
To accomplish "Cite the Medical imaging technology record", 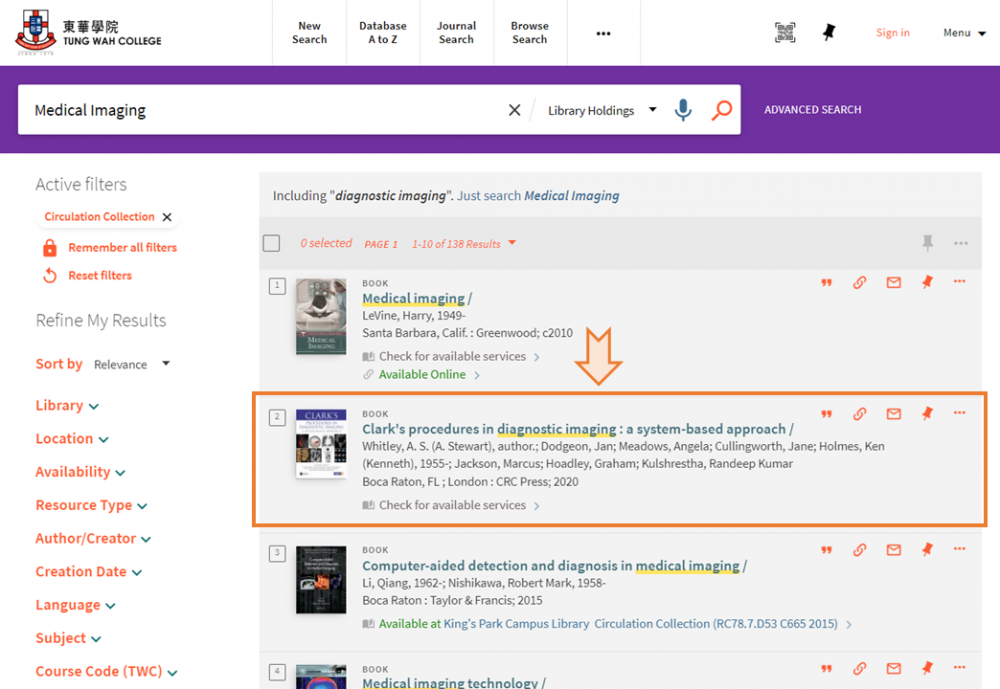I will [x=827, y=669].
